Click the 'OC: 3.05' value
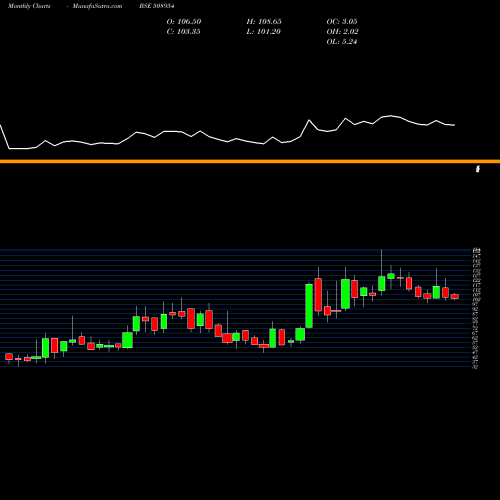This screenshot has width=500, height=500. [x=342, y=22]
